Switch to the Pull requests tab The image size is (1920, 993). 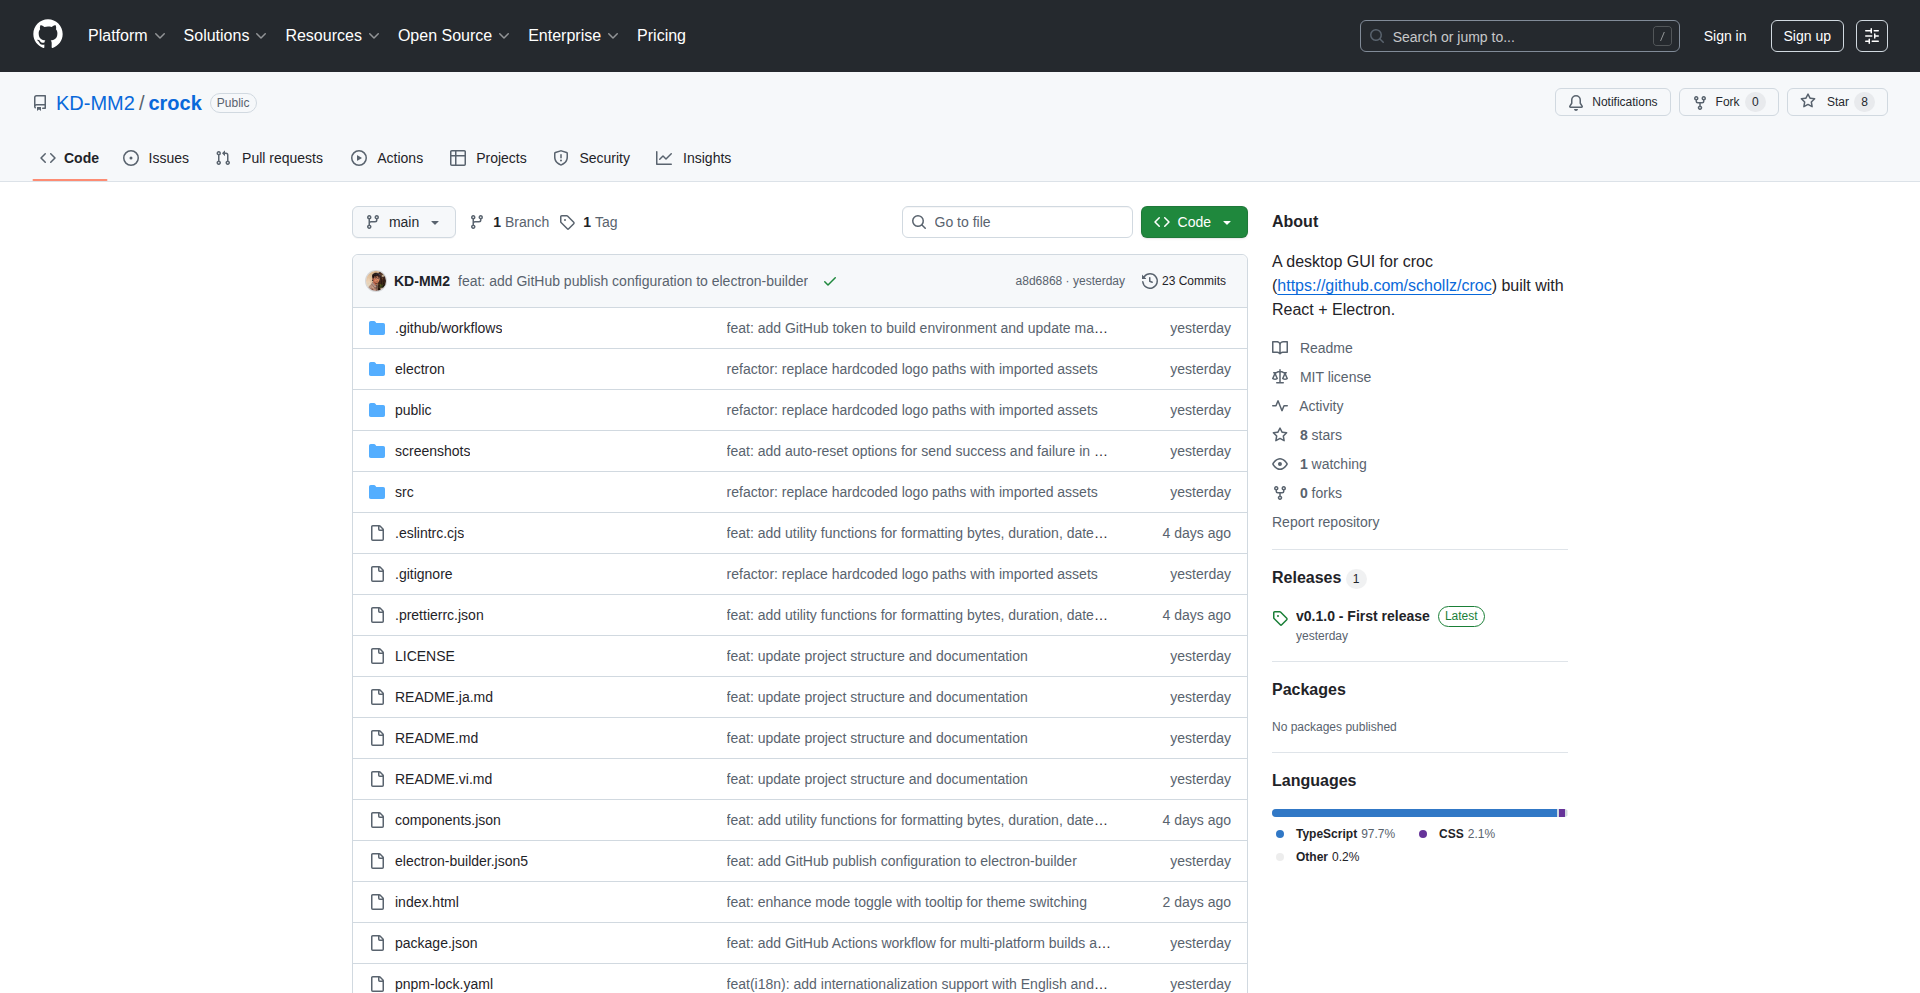[x=269, y=158]
